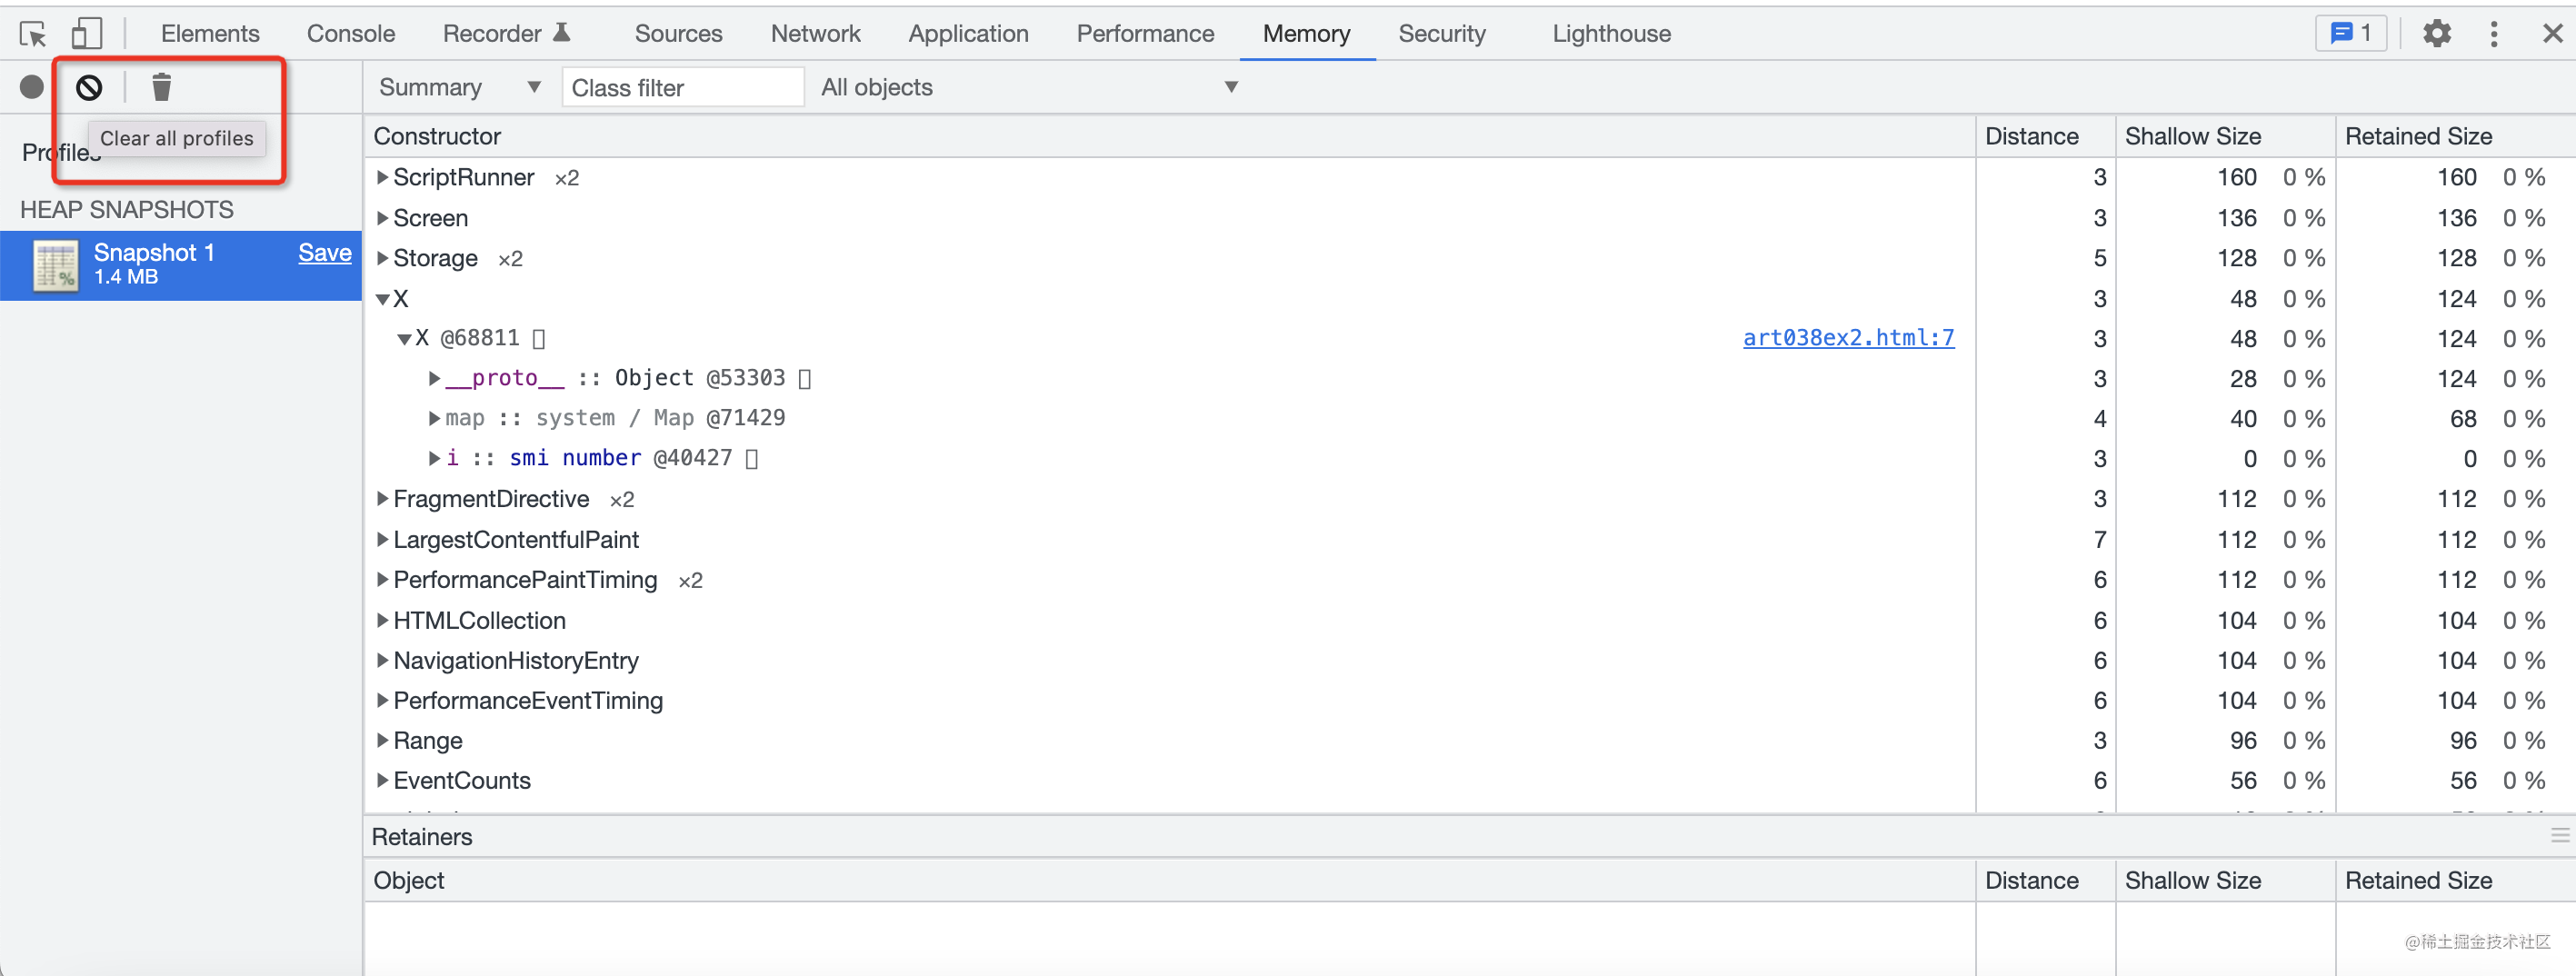
Task: Collapse the X constructor entry
Action: pyautogui.click(x=383, y=298)
